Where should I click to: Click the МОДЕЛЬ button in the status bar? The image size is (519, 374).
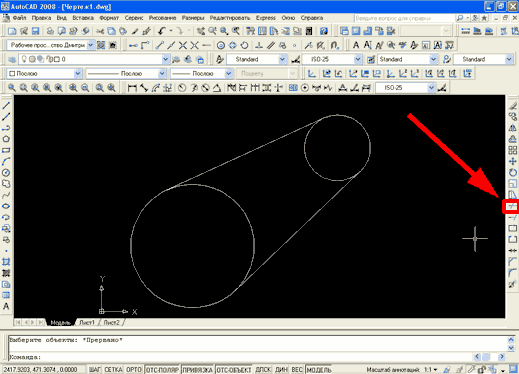319,370
